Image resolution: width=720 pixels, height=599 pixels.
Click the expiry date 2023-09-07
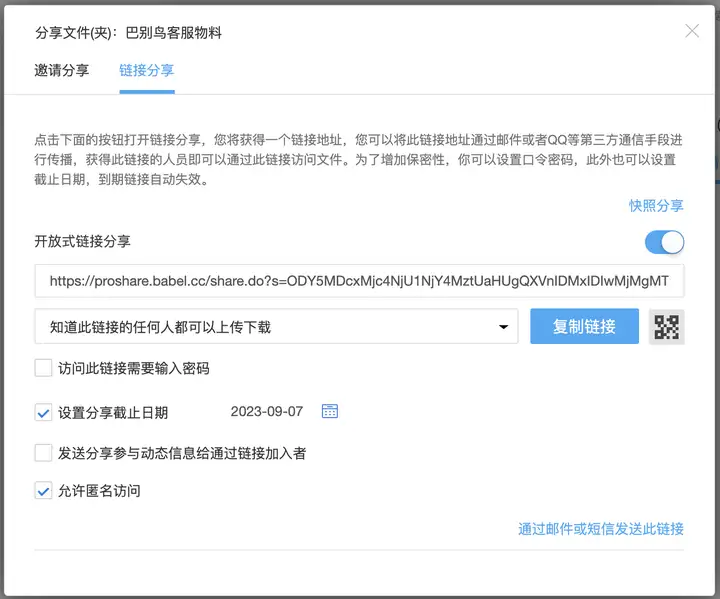click(267, 411)
